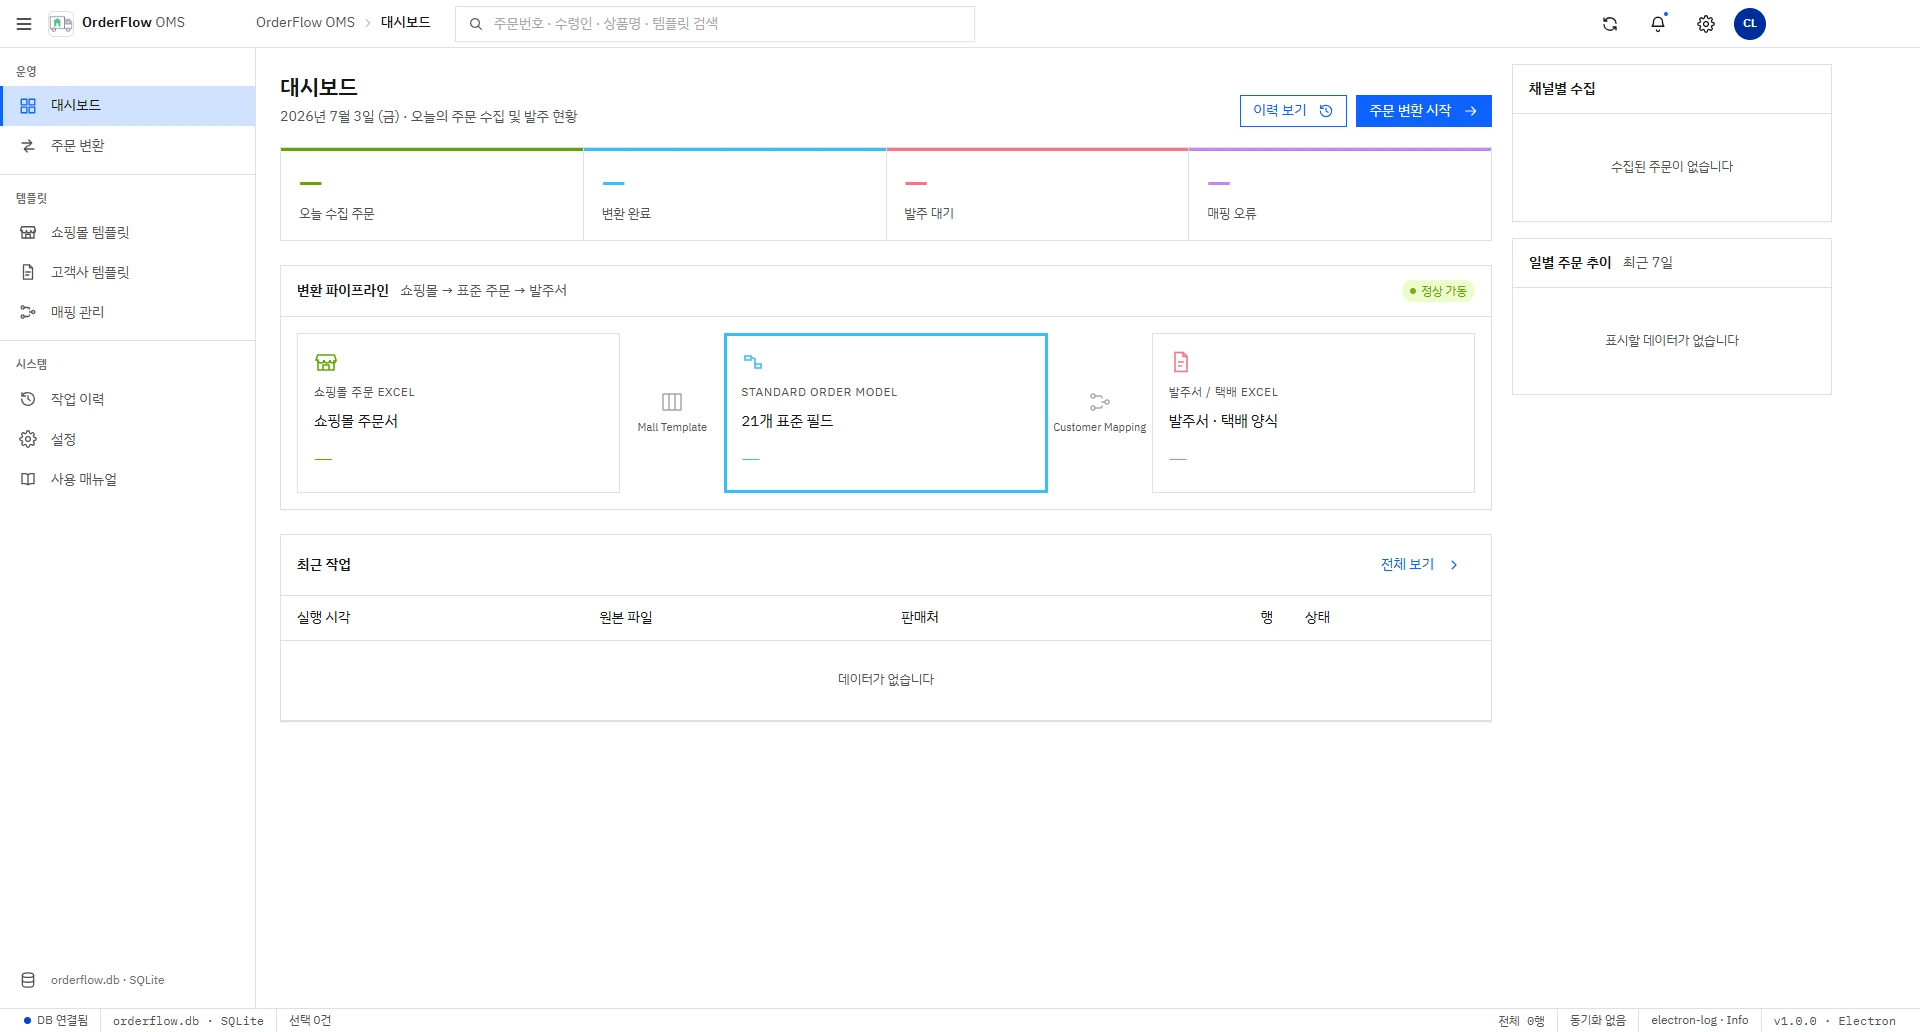Open 매핑 관리 sidebar item
Viewport: 1920px width, 1032px height.
pos(128,313)
